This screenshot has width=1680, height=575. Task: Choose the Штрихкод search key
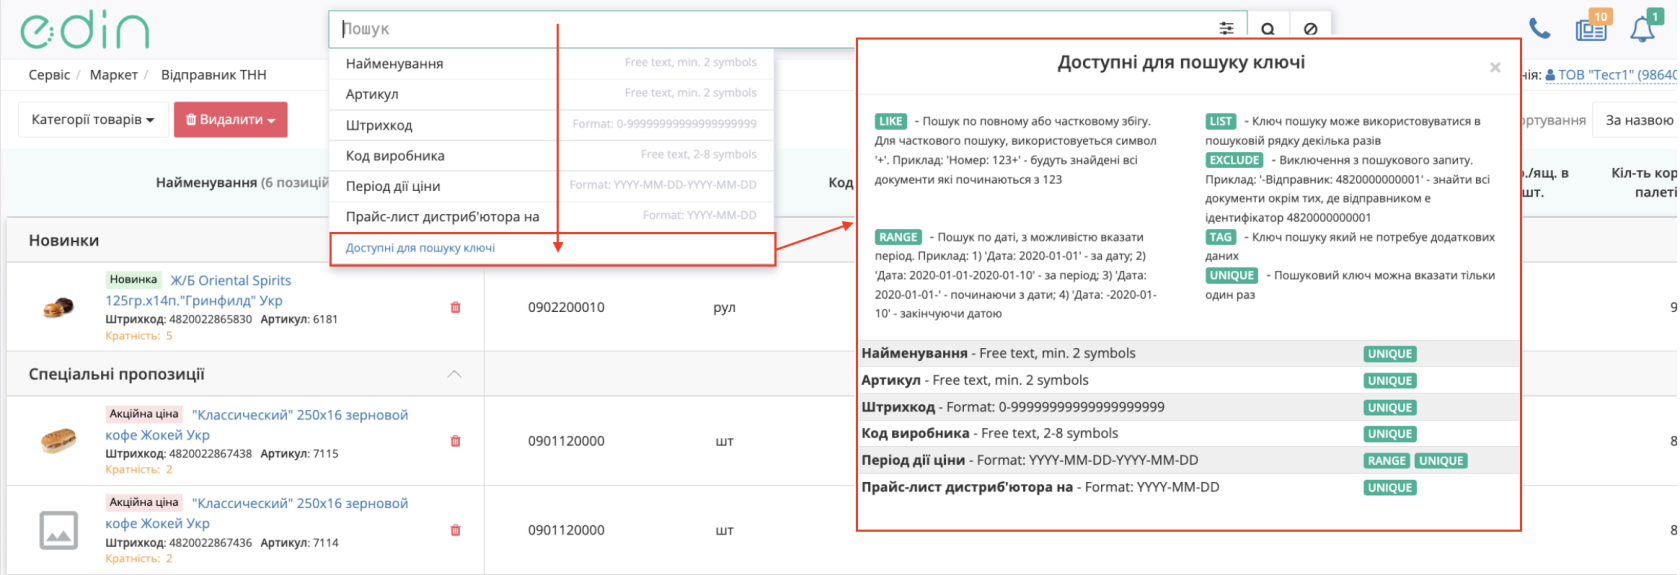(552, 125)
